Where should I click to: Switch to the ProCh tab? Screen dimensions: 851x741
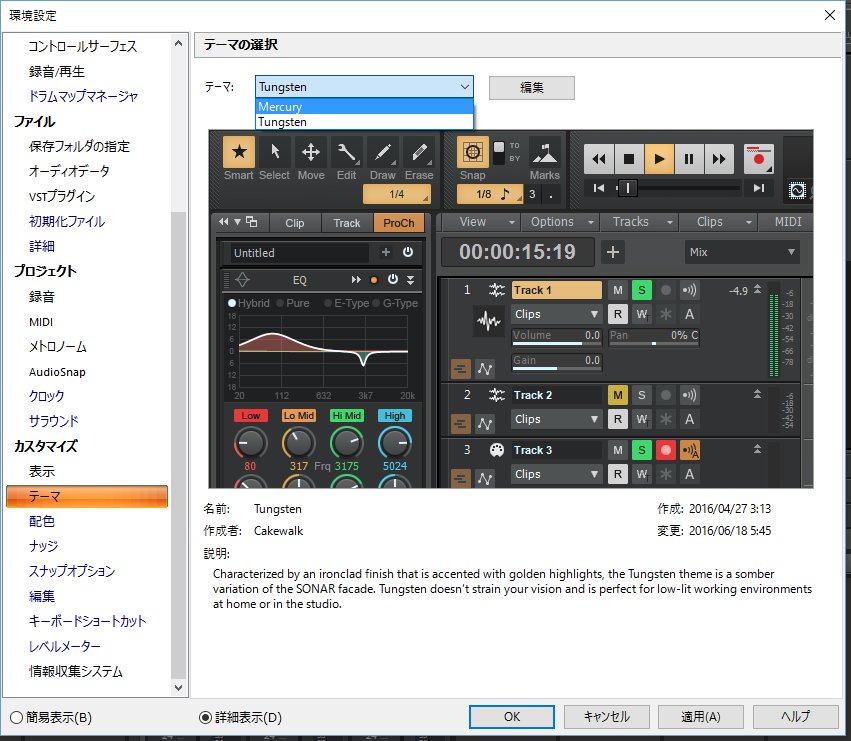coord(399,223)
